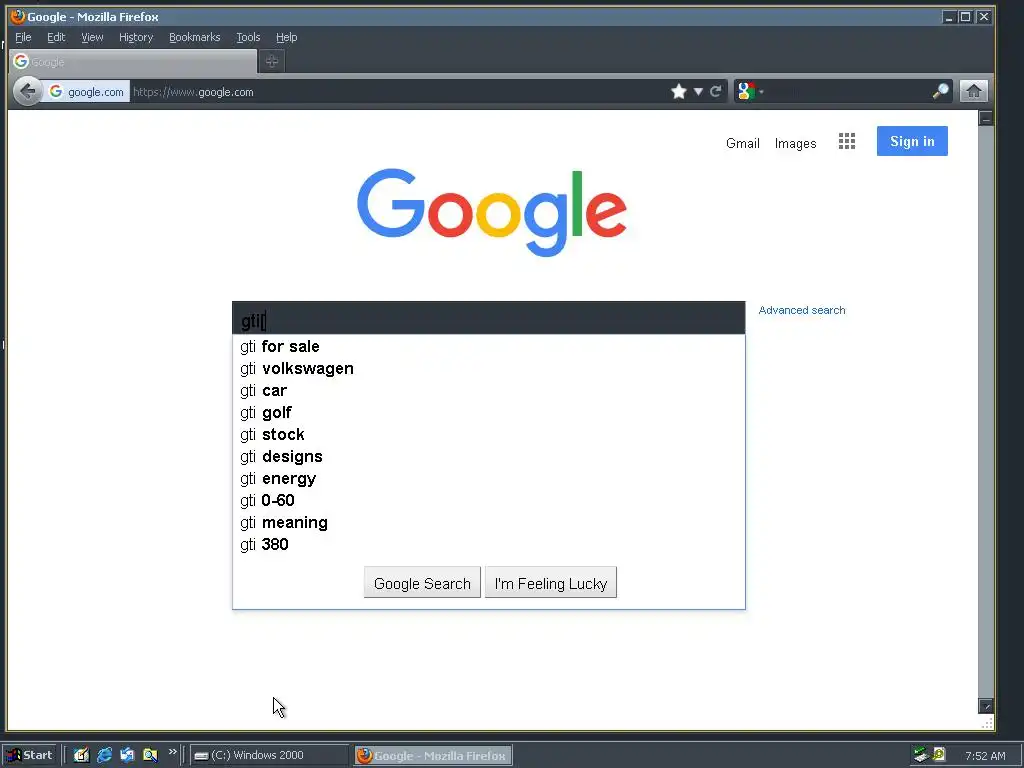Switch to (C:) Windows 2000 taskbar window
Screen dimensions: 1024x768
(269, 756)
